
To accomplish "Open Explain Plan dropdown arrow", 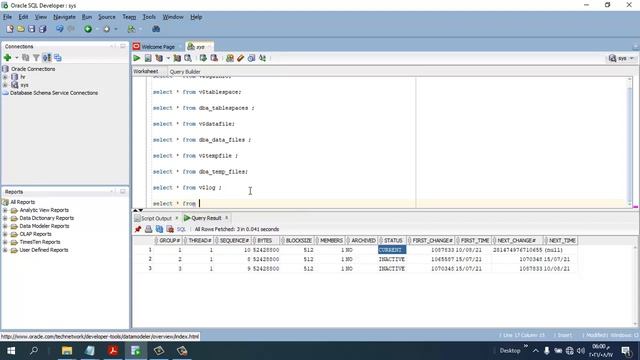I will (168, 58).
